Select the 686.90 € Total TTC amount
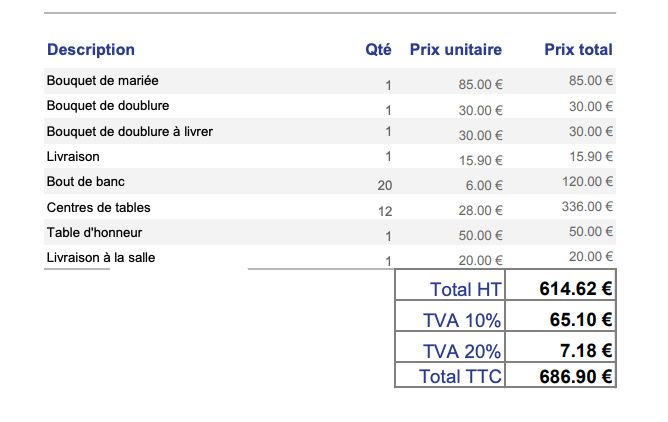The height and width of the screenshot is (422, 668). 576,376
